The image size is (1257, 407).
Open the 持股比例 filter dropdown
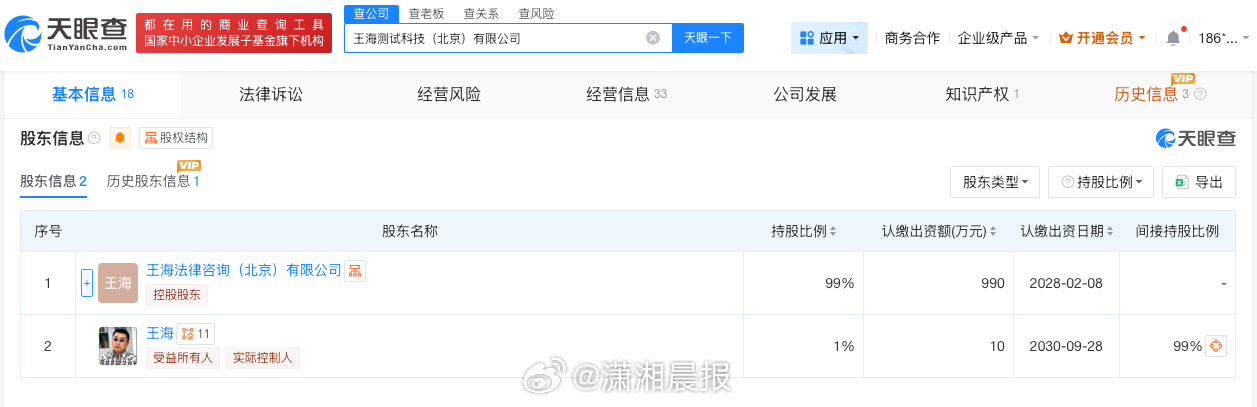[1101, 182]
